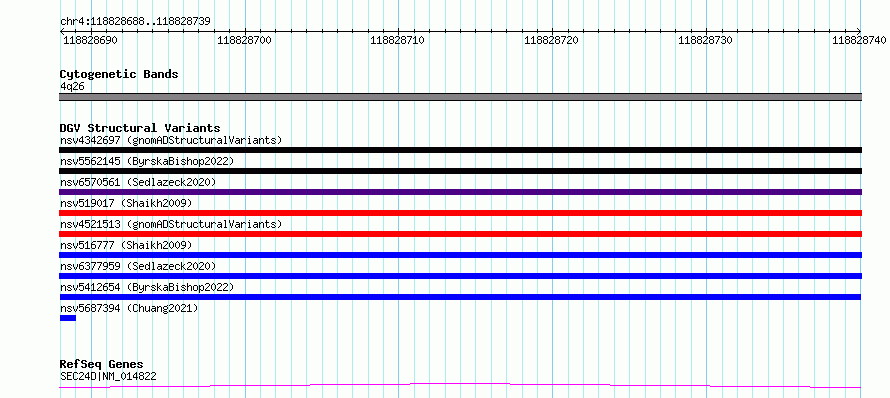Click the short blue nsv5687394 variant bar
Viewport: 890px width, 398px height.
[x=68, y=318]
